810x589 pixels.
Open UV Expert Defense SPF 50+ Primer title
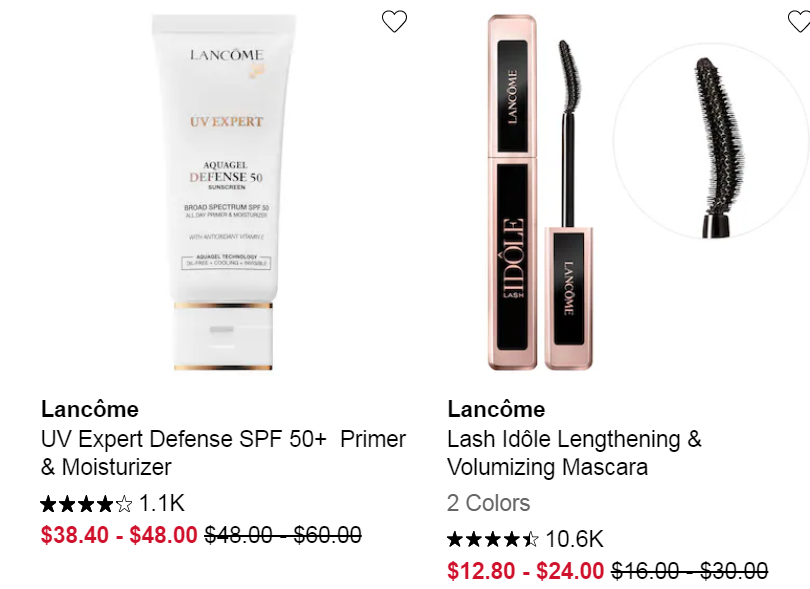(x=223, y=453)
